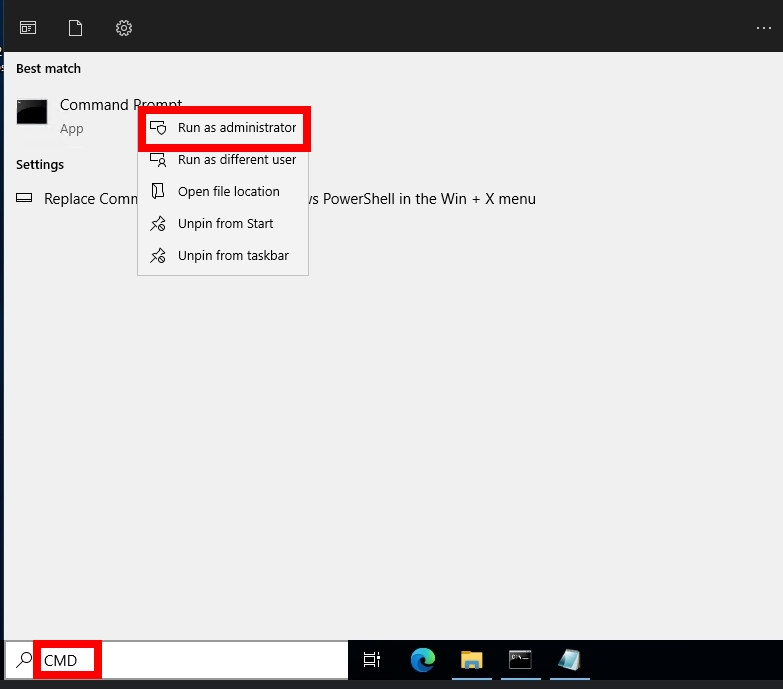Screen dimensions: 783x689
Task: Open the three-dot more options menu
Action: pyautogui.click(x=764, y=28)
